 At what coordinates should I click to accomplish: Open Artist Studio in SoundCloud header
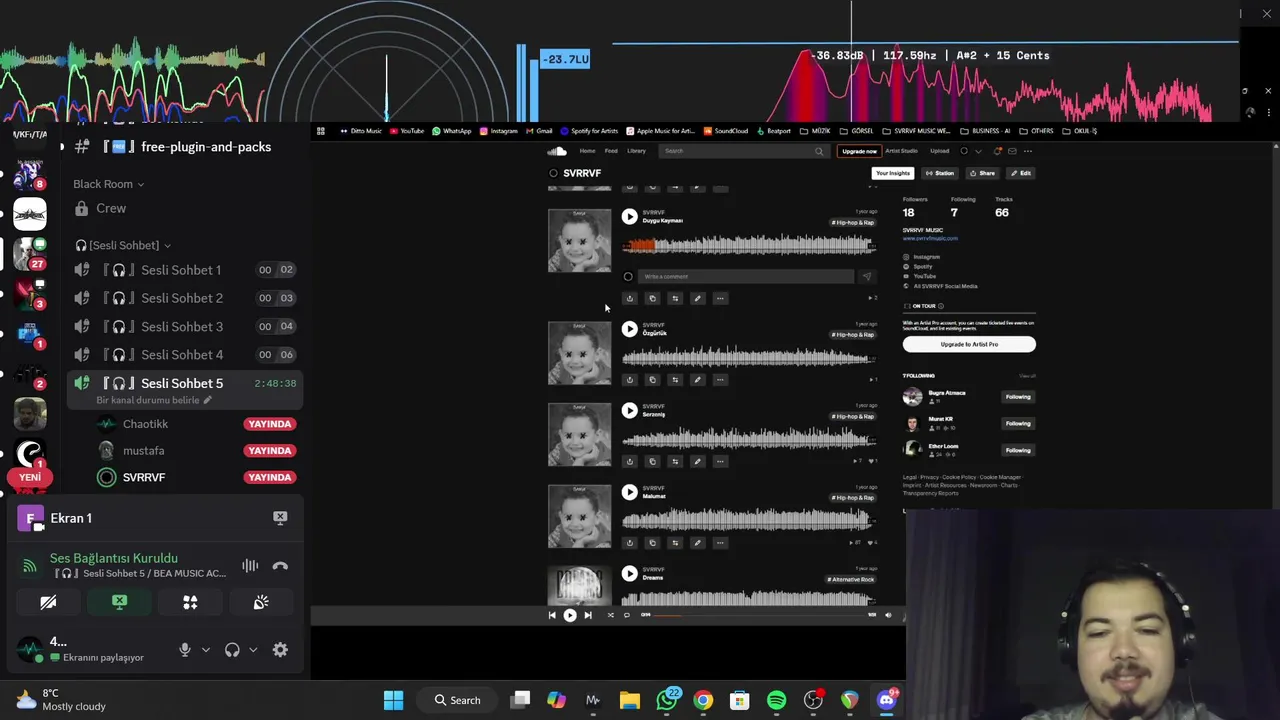coord(901,151)
